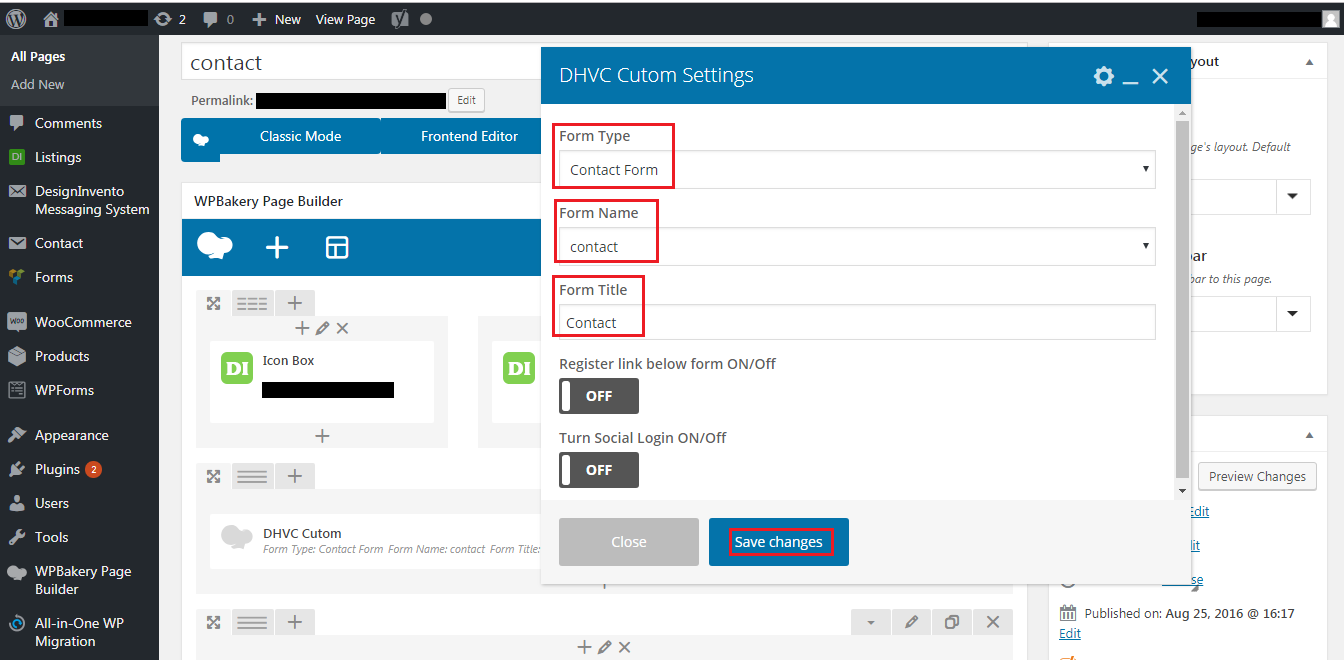The height and width of the screenshot is (660, 1344).
Task: Open Templates icon in the builder toolbar
Action: (337, 248)
